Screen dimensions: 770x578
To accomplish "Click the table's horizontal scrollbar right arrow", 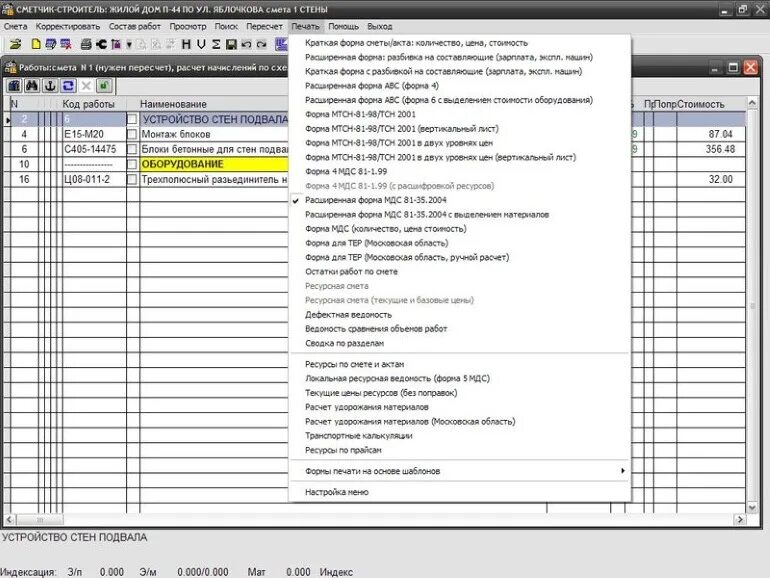I will click(x=740, y=519).
